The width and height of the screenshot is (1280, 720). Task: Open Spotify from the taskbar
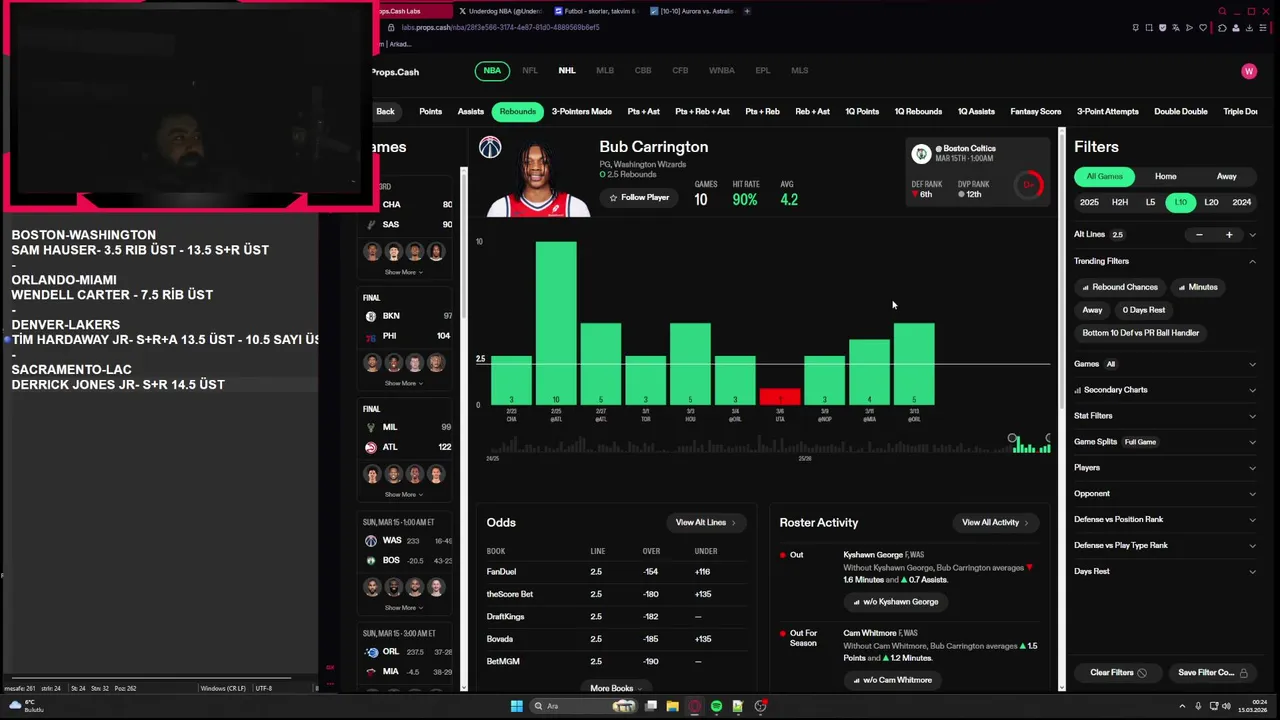tap(716, 706)
